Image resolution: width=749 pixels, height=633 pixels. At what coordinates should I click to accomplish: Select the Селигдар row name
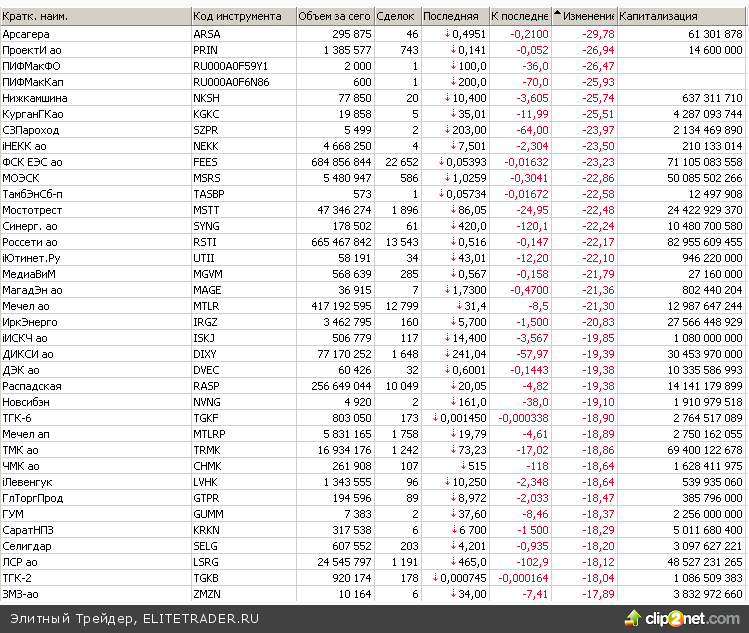[x=27, y=547]
